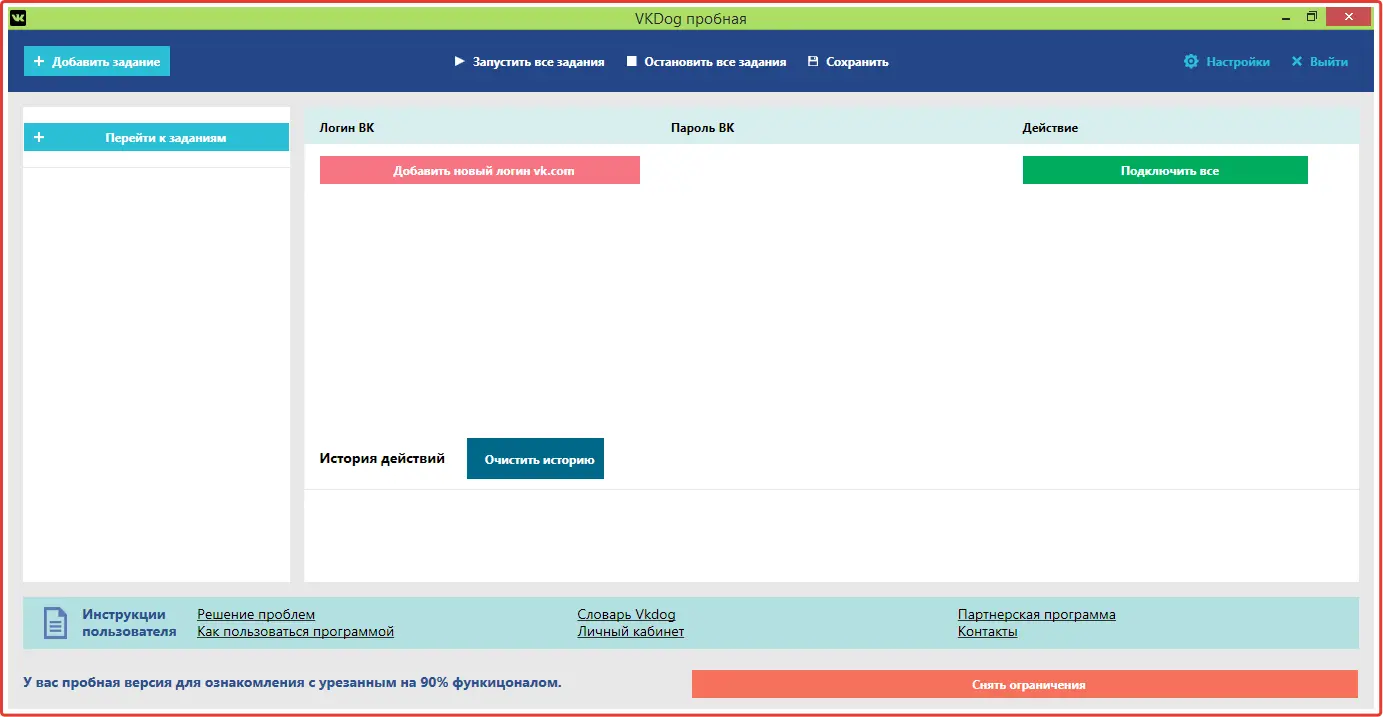Choose Остановить все задания
Screen dimensions: 1383x717
[x=706, y=62]
